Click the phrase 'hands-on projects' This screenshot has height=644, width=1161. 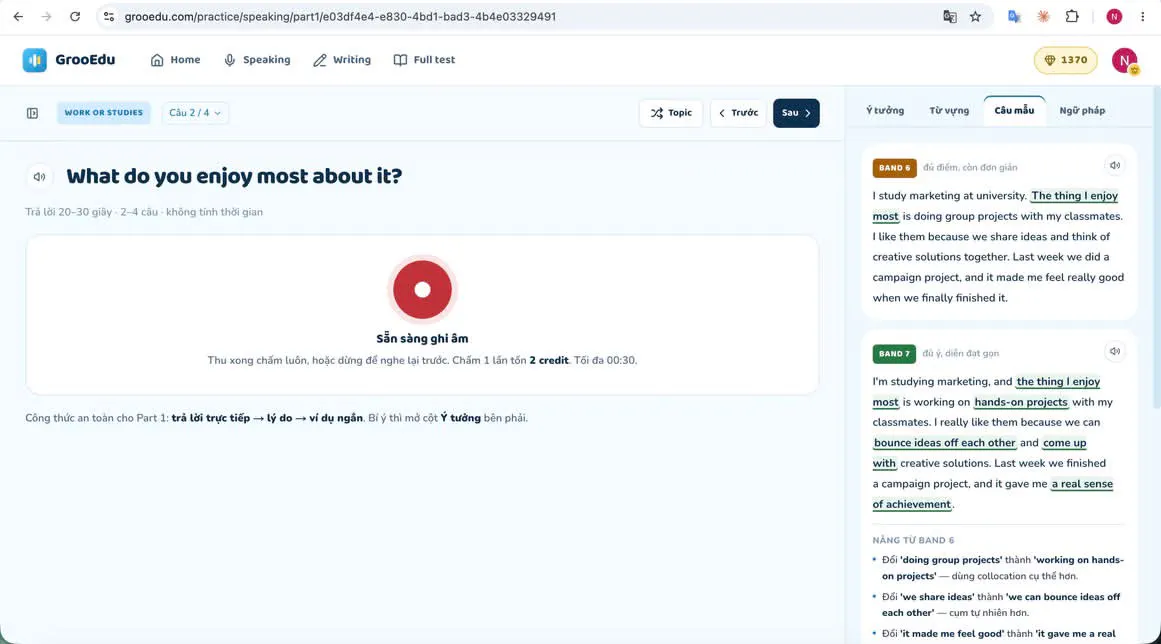pyautogui.click(x=1021, y=402)
